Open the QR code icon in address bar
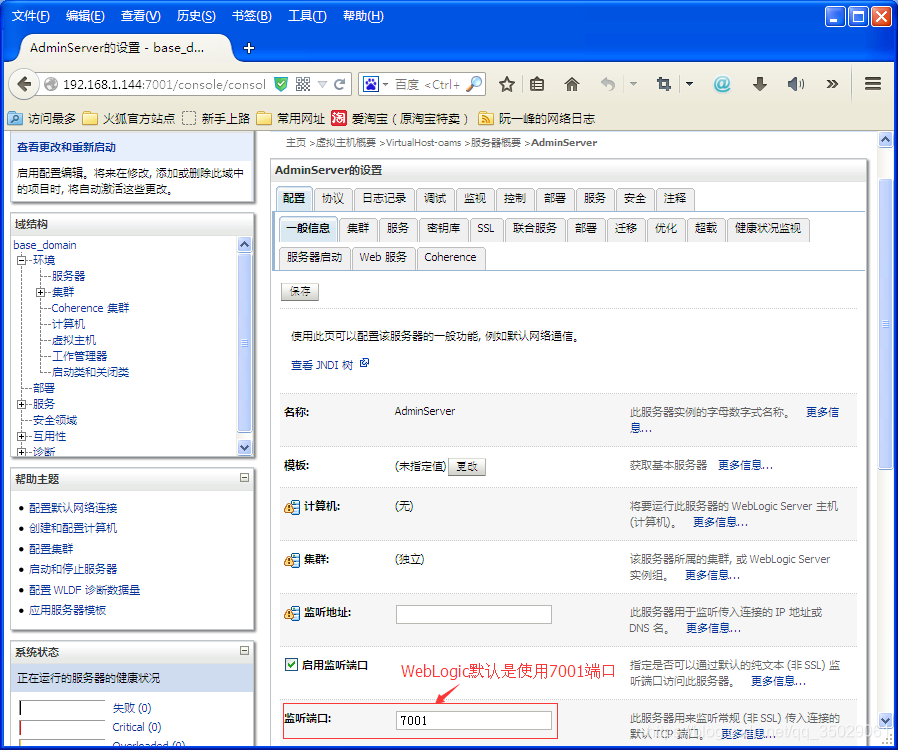898x750 pixels. 303,85
